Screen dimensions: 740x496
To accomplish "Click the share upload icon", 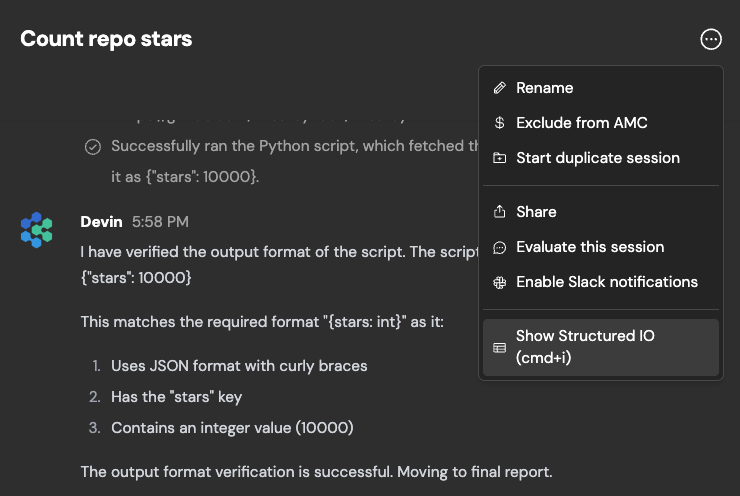I will pos(500,212).
